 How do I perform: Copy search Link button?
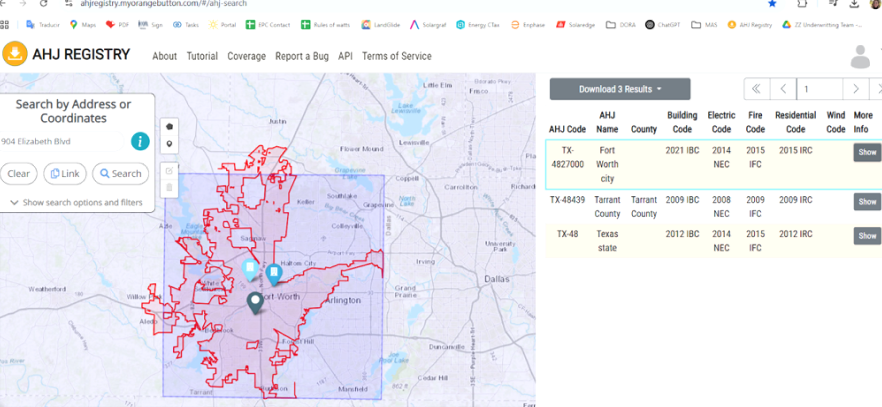65,174
